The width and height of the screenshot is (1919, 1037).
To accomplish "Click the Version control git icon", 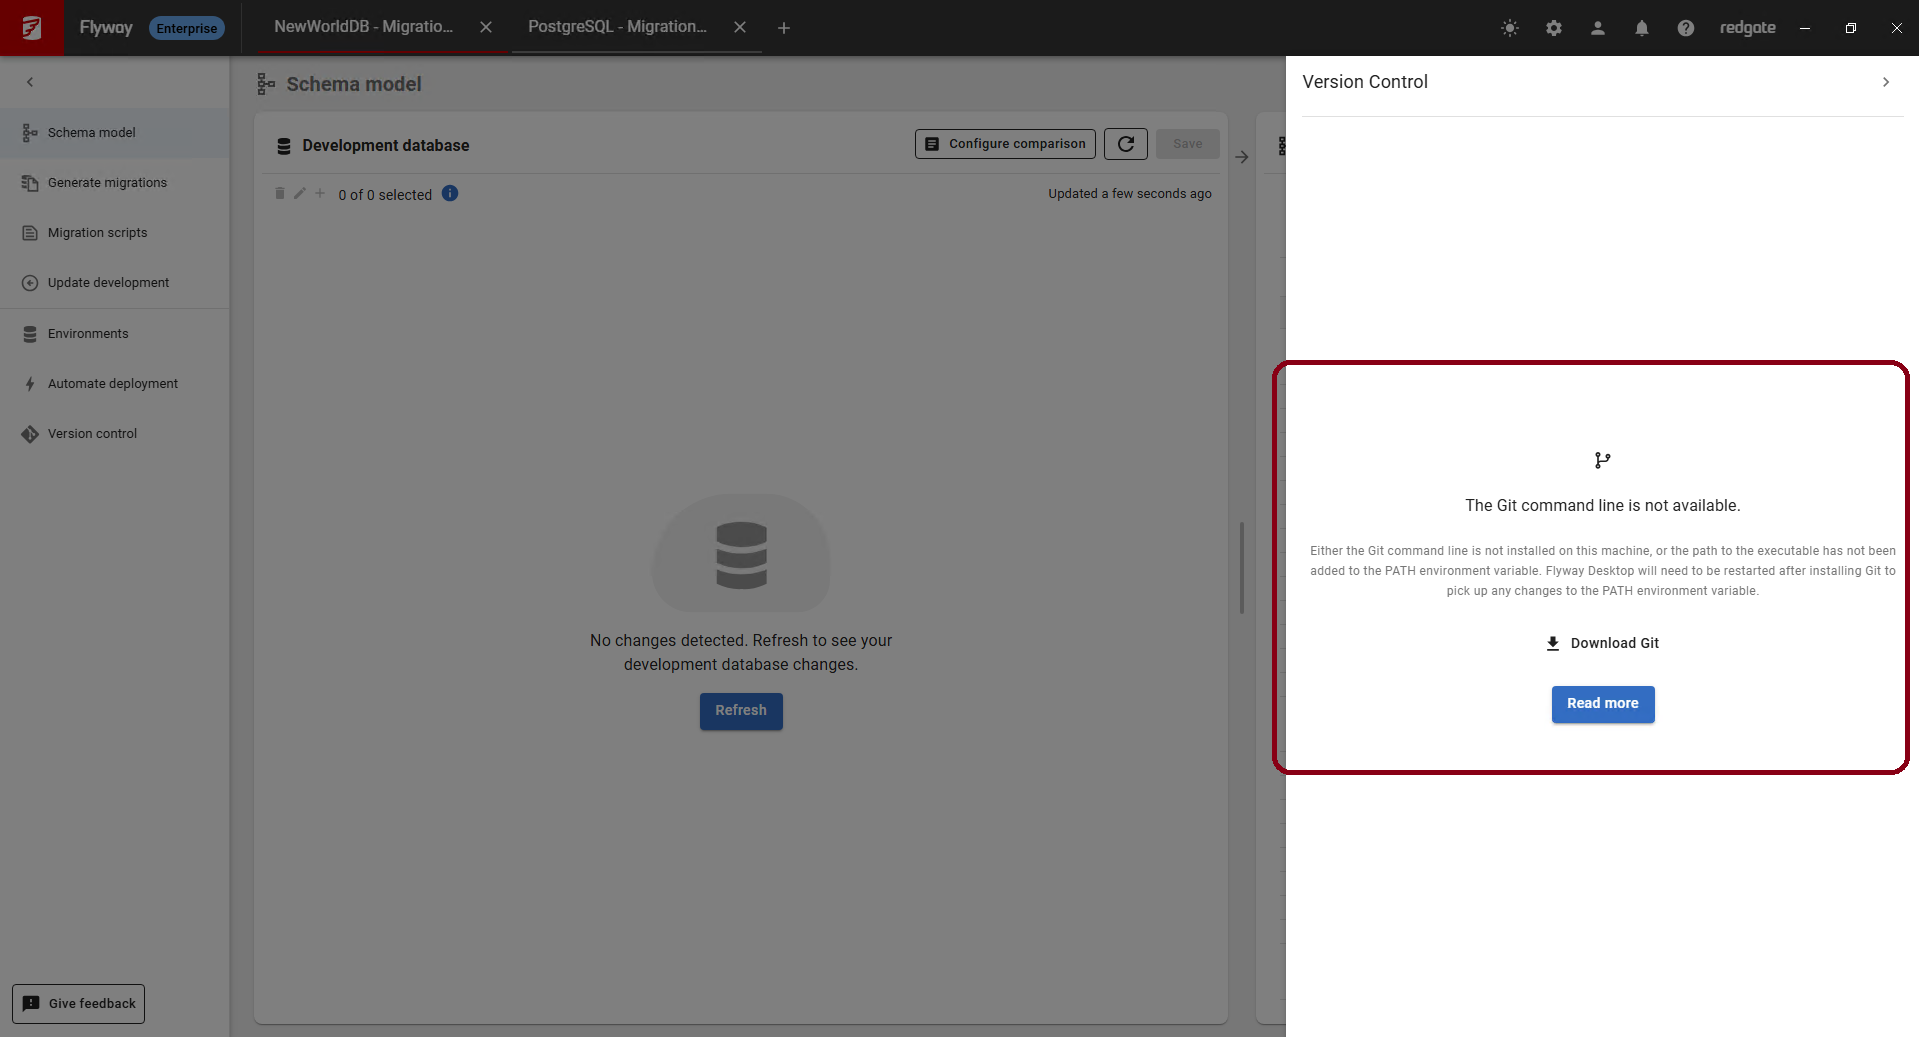I will tap(30, 434).
